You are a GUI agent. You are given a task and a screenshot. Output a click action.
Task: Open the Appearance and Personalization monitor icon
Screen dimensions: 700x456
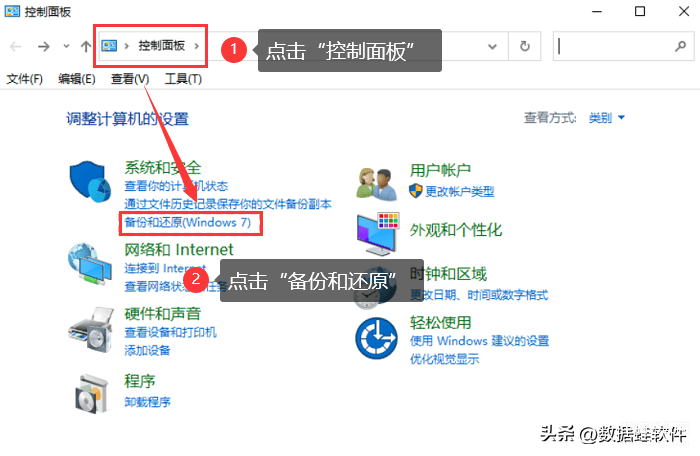[x=378, y=234]
